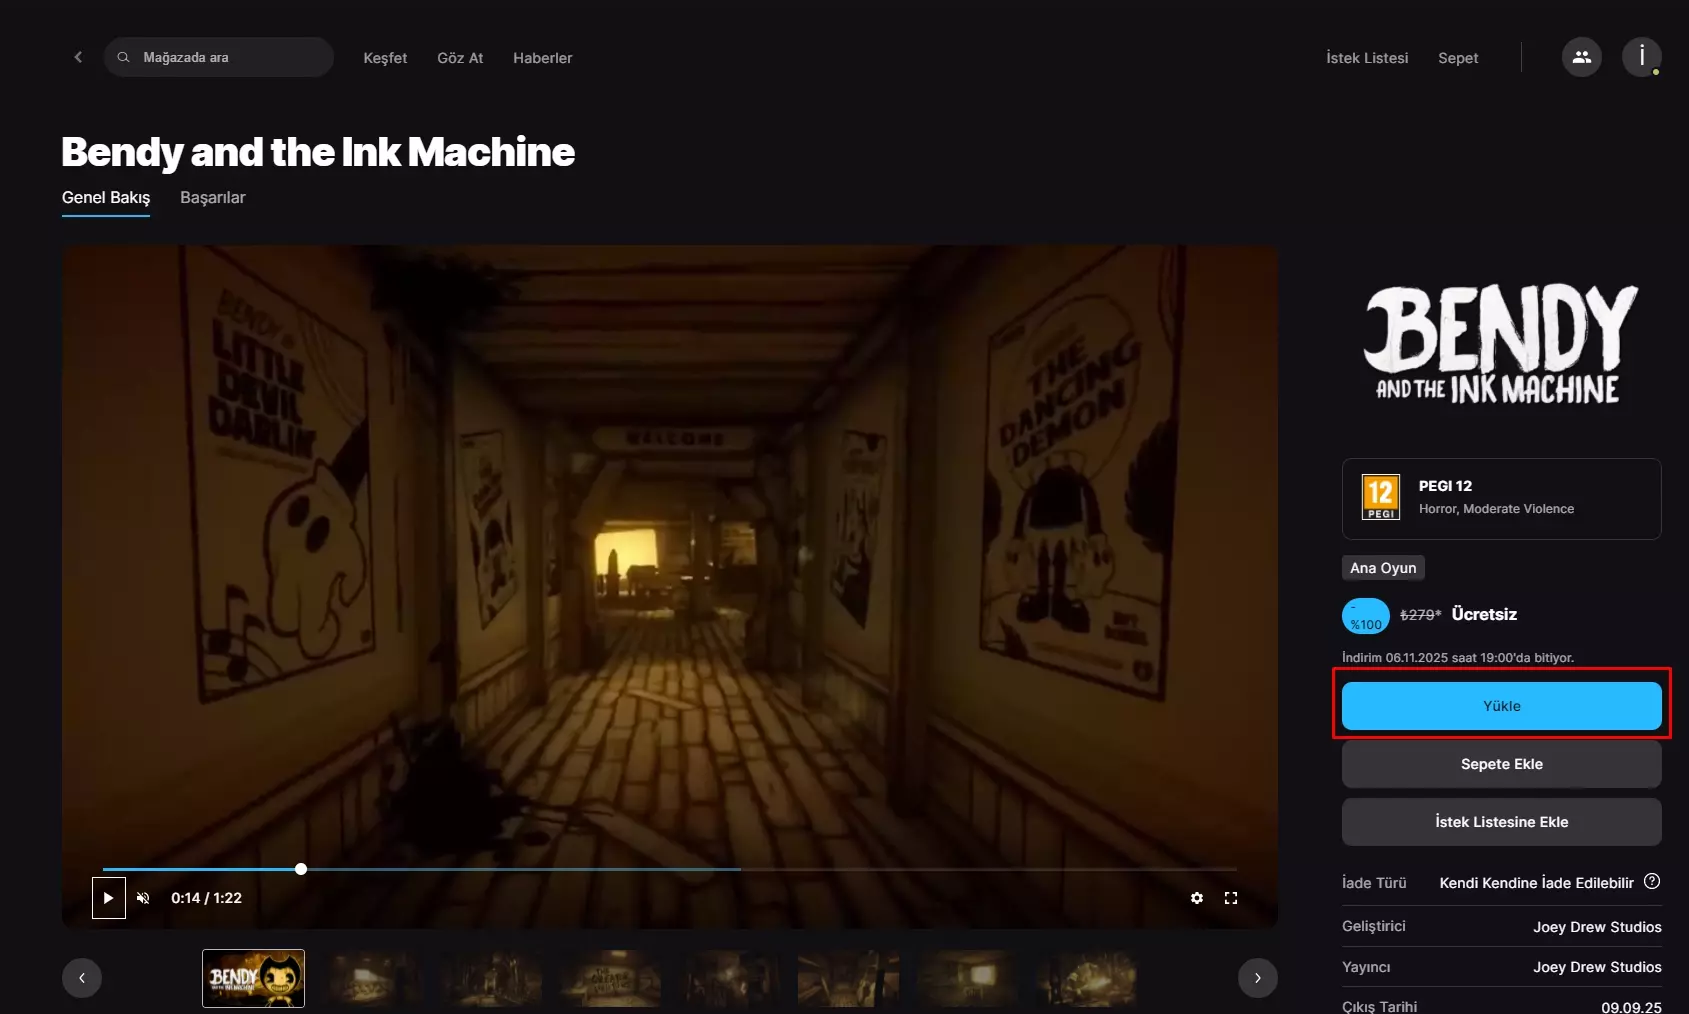This screenshot has width=1689, height=1014.
Task: Click the %100 discount badge
Action: pos(1364,615)
